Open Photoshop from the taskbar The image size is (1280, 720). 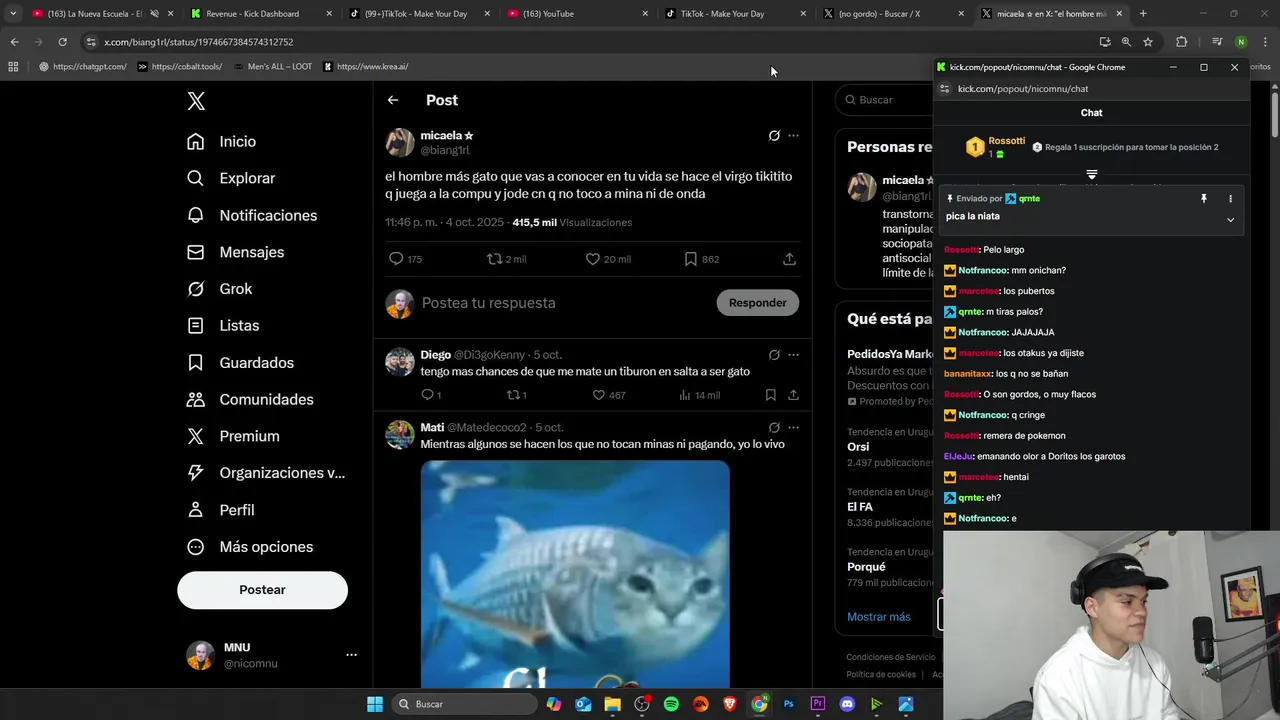pyautogui.click(x=788, y=704)
